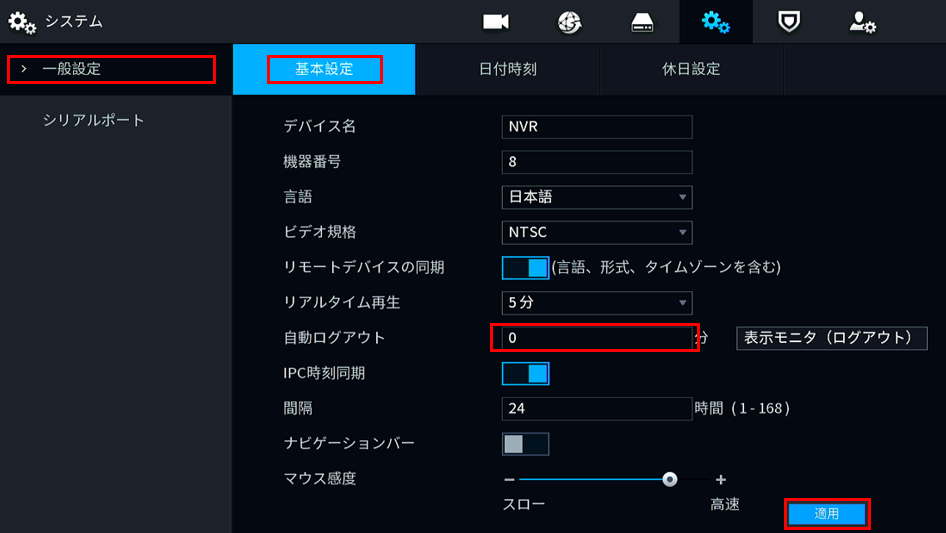Image resolution: width=946 pixels, height=533 pixels.
Task: Click the minus icon on mouse sensitivity
Action: 509,480
